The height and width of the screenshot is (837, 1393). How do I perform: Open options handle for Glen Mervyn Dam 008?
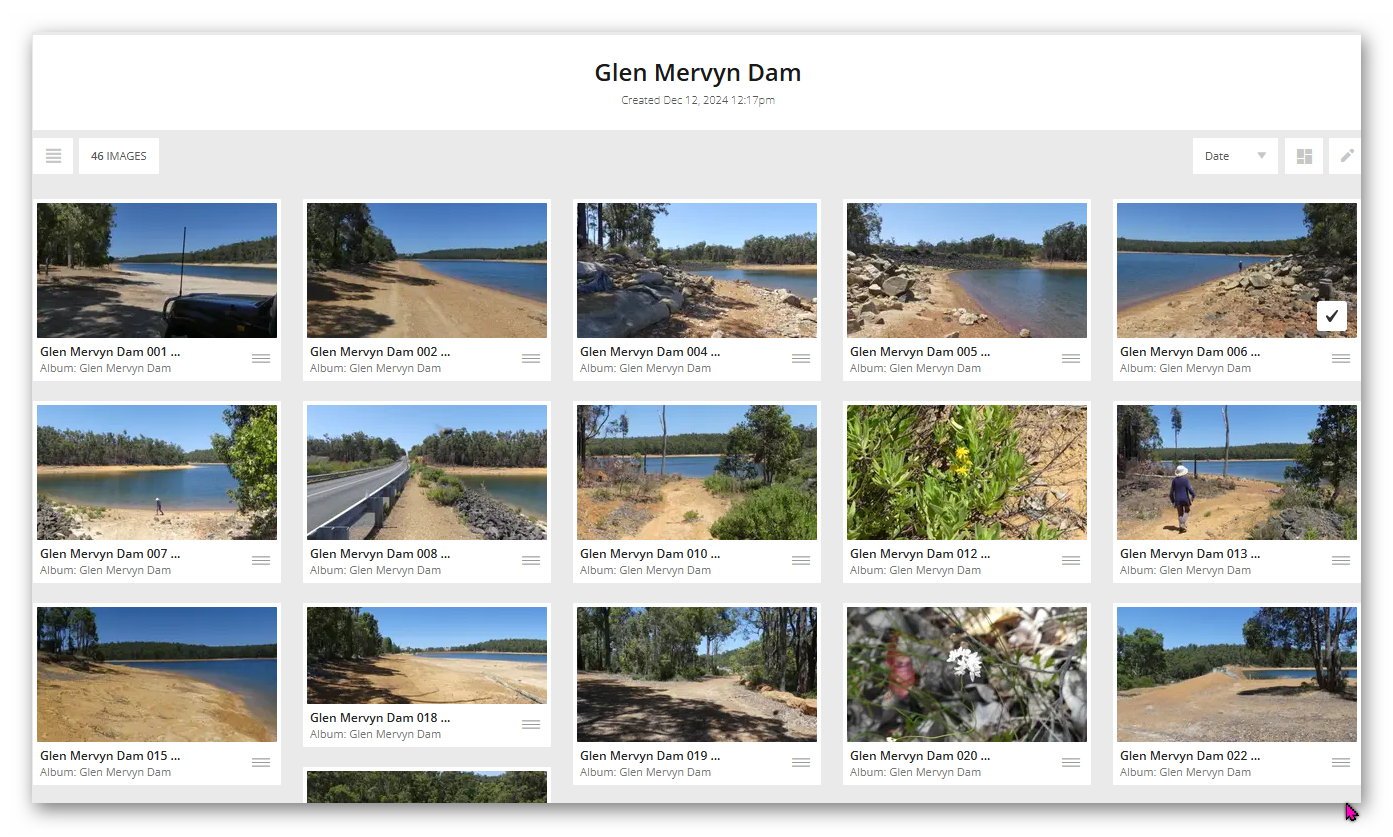[531, 560]
